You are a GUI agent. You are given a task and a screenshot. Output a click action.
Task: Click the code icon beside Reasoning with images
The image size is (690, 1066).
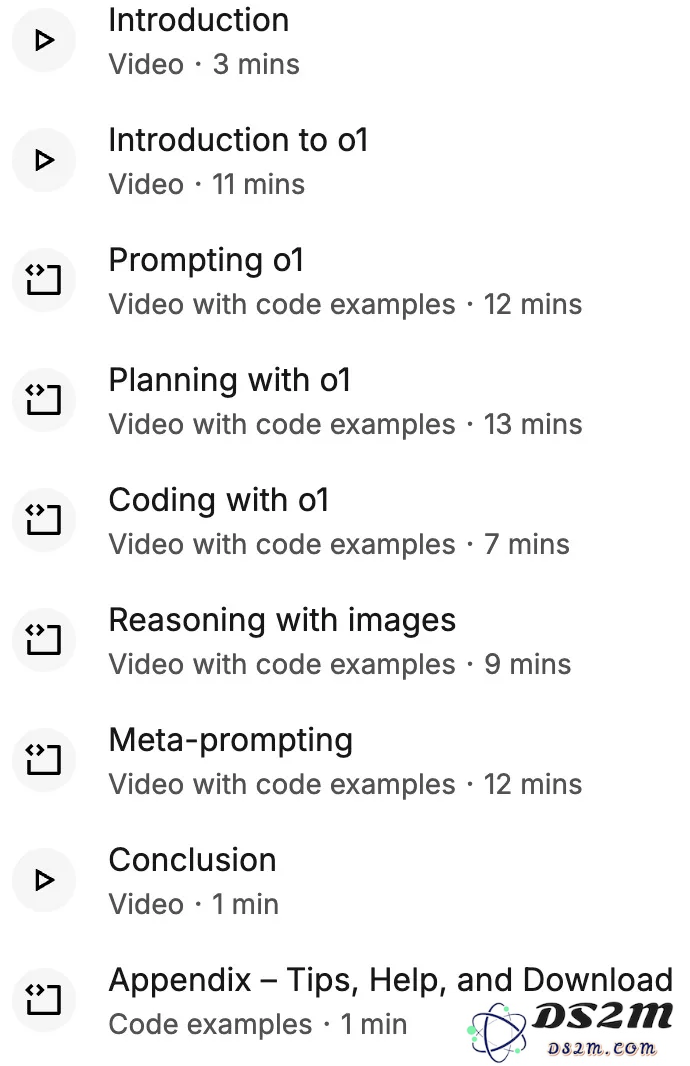(x=44, y=639)
